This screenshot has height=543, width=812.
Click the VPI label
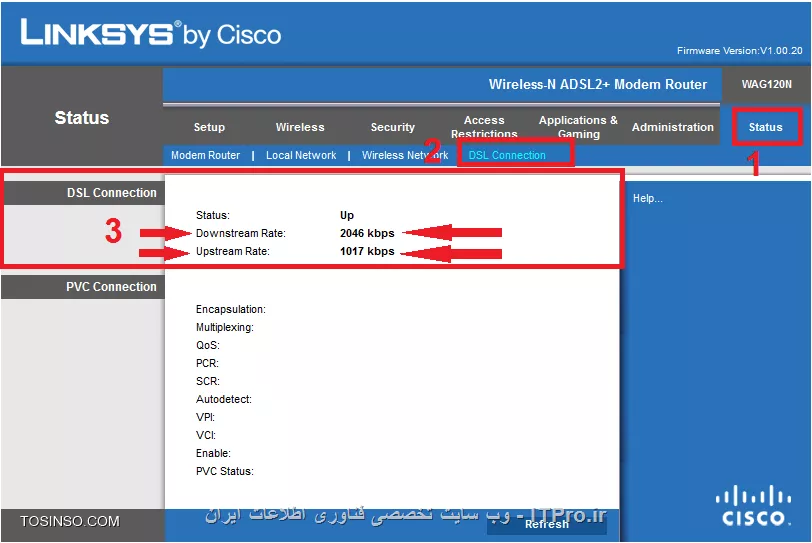pyautogui.click(x=206, y=417)
